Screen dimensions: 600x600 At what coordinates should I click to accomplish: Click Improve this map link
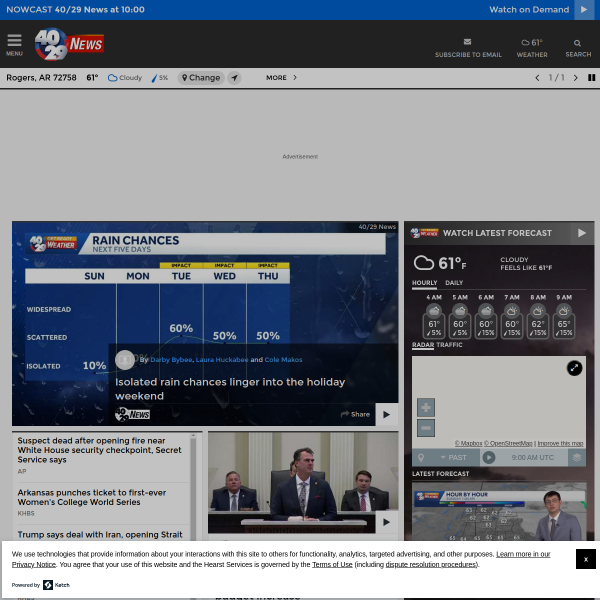click(560, 443)
